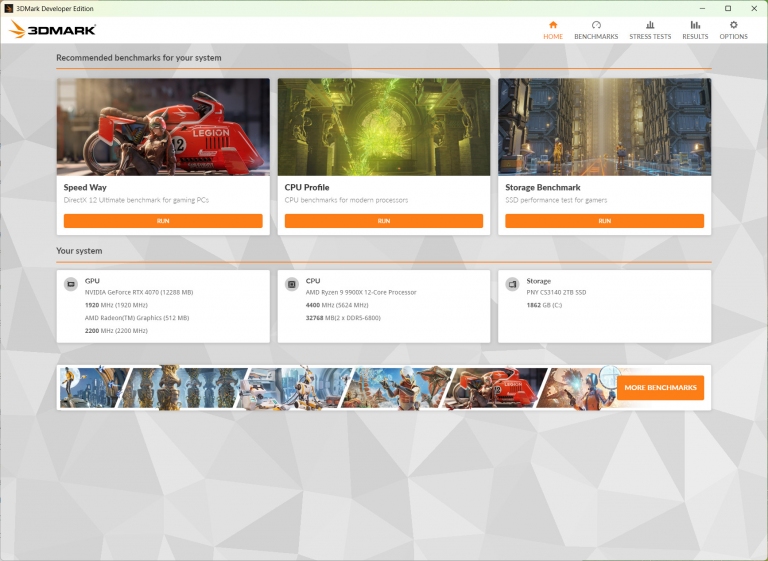Click 'SSD performance test for gamers' description

[x=556, y=200]
